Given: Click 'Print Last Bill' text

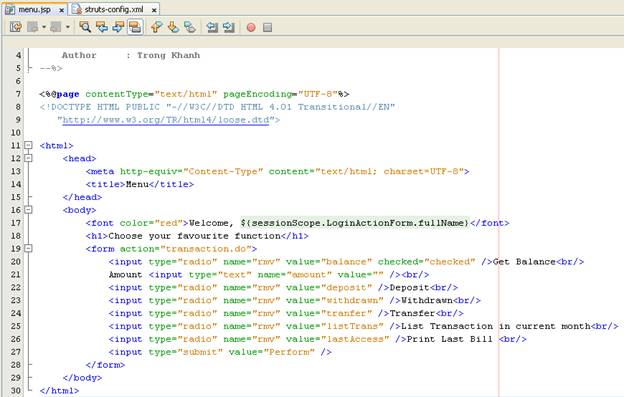Looking at the screenshot, I should 449,339.
